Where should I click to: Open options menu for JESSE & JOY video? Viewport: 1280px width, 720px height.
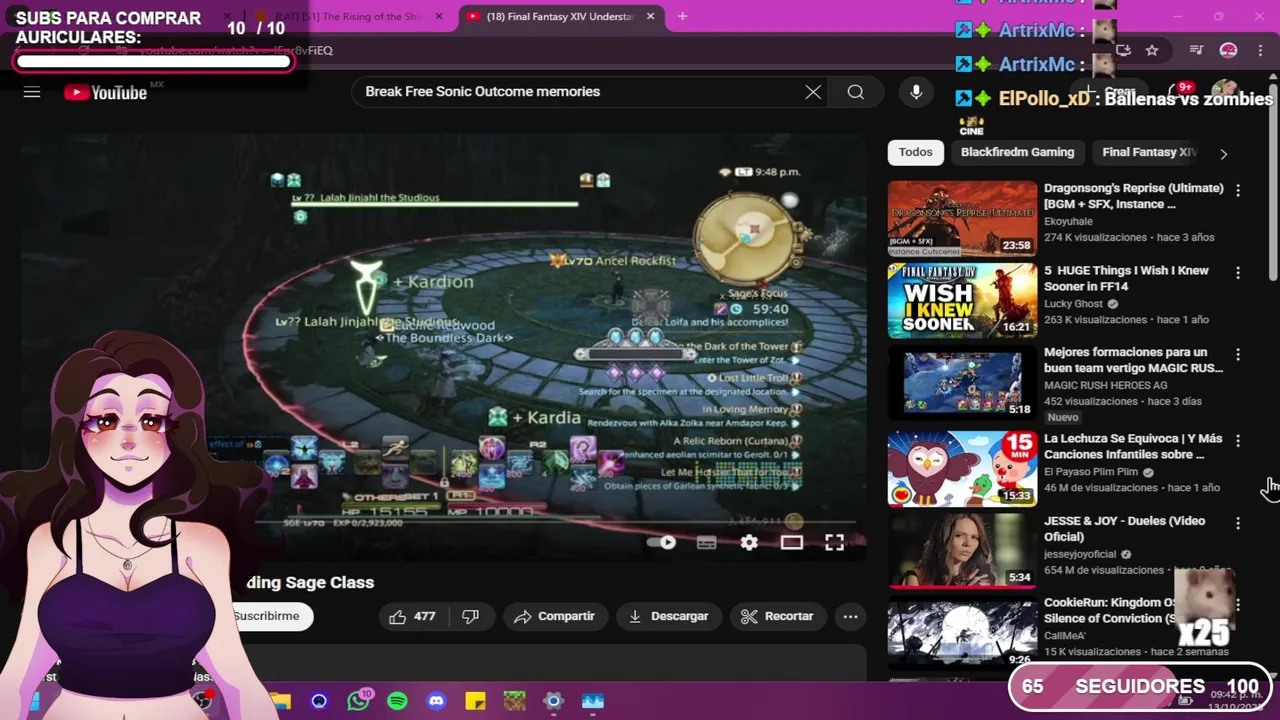coord(1238,523)
